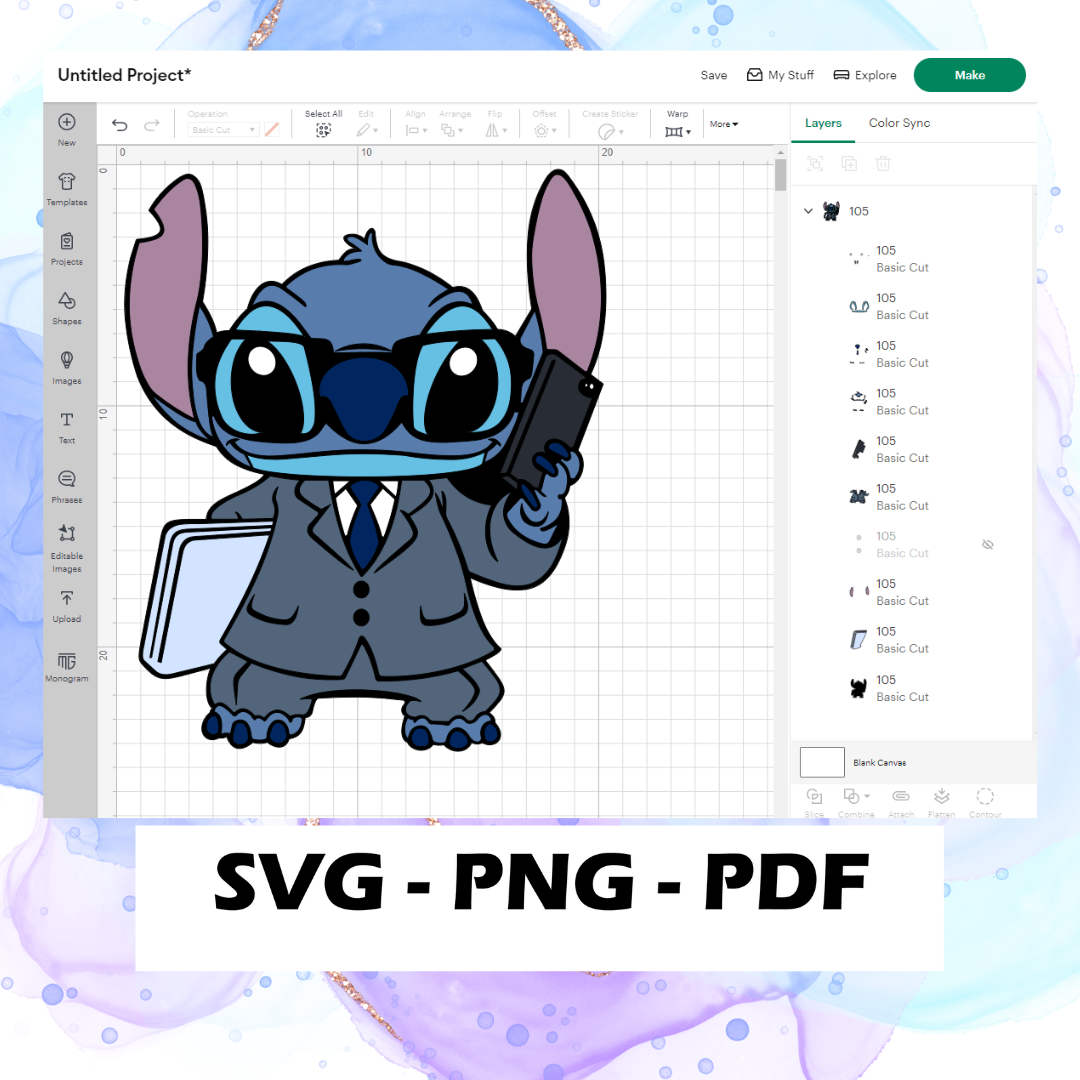Click the Stitch image on the canvas

[365, 461]
